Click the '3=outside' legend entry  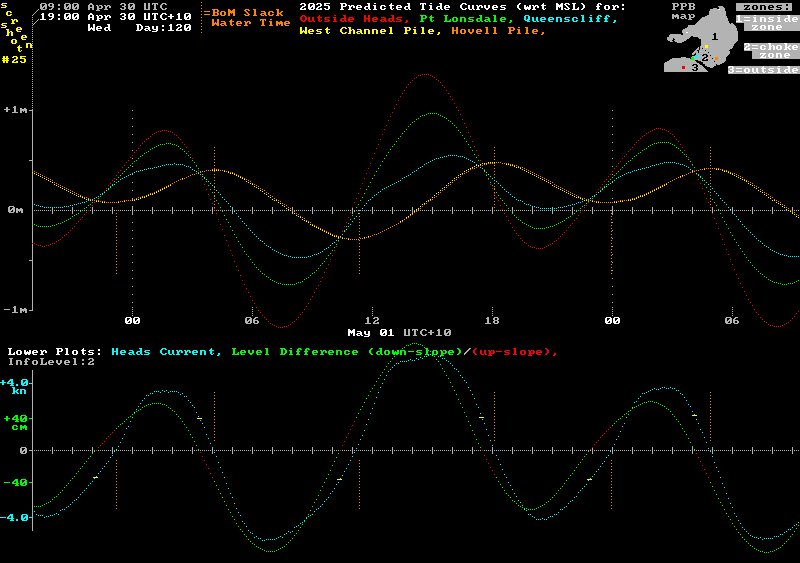tap(764, 70)
